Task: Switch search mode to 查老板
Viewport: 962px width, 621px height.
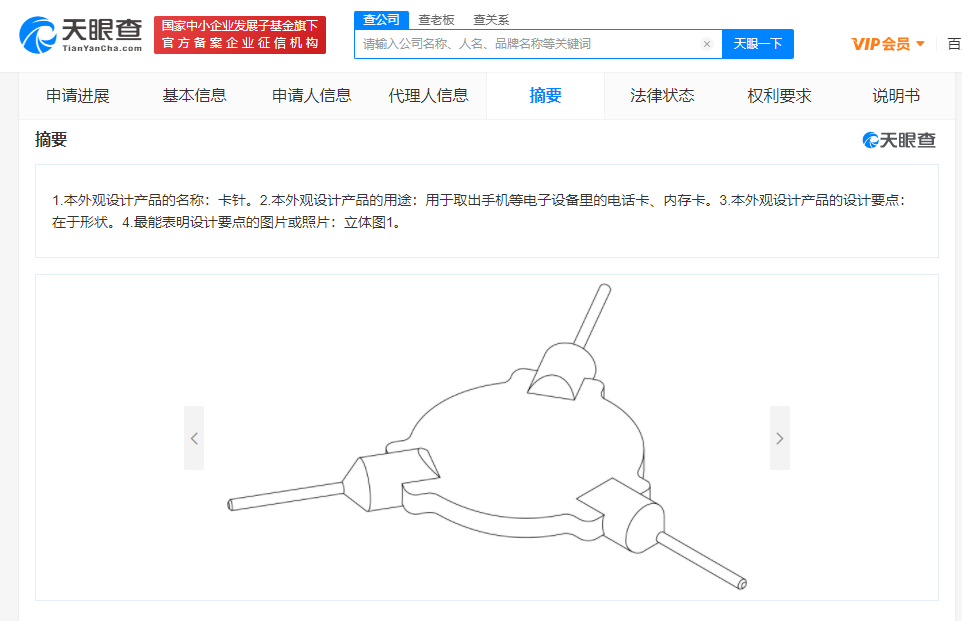Action: click(436, 20)
